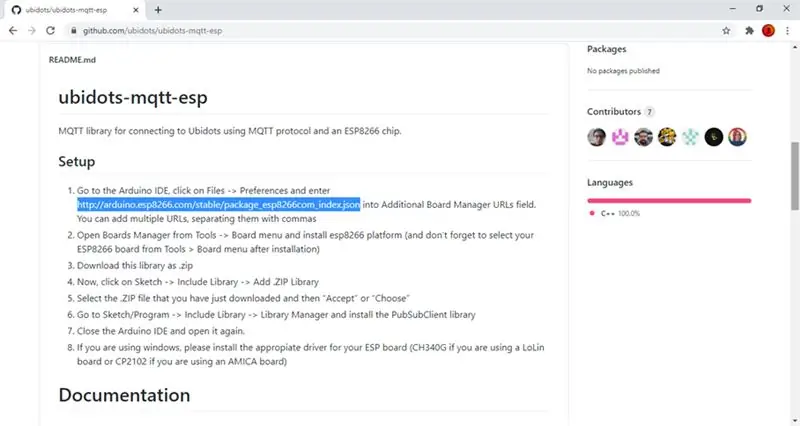
Task: Open a new tab with plus button
Action: 158,10
